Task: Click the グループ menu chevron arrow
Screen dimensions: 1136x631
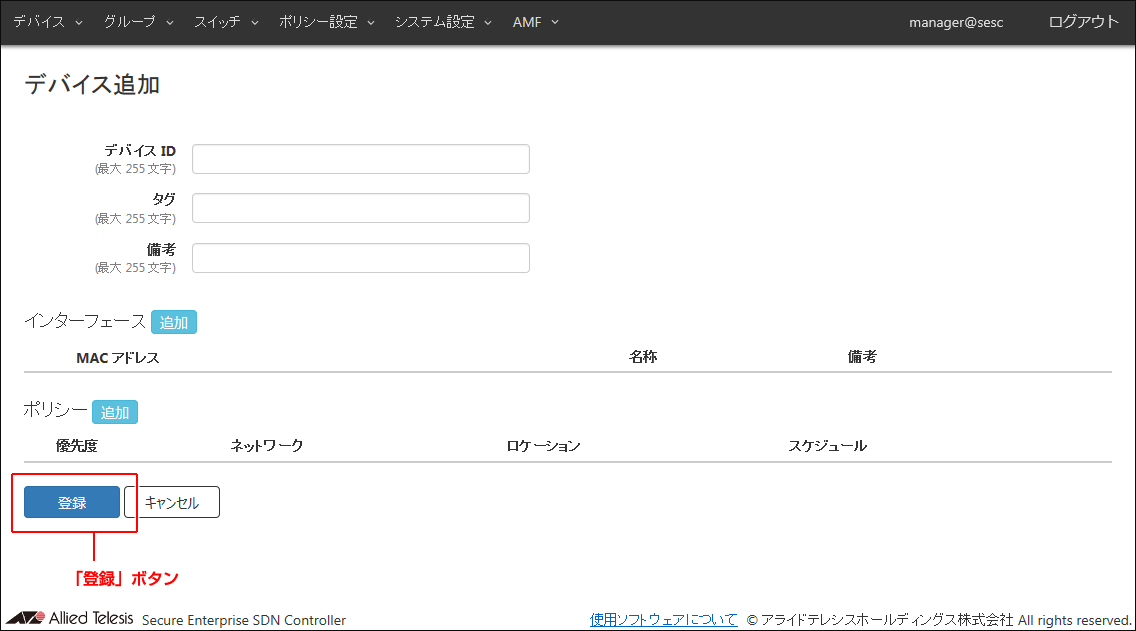Action: [x=170, y=22]
